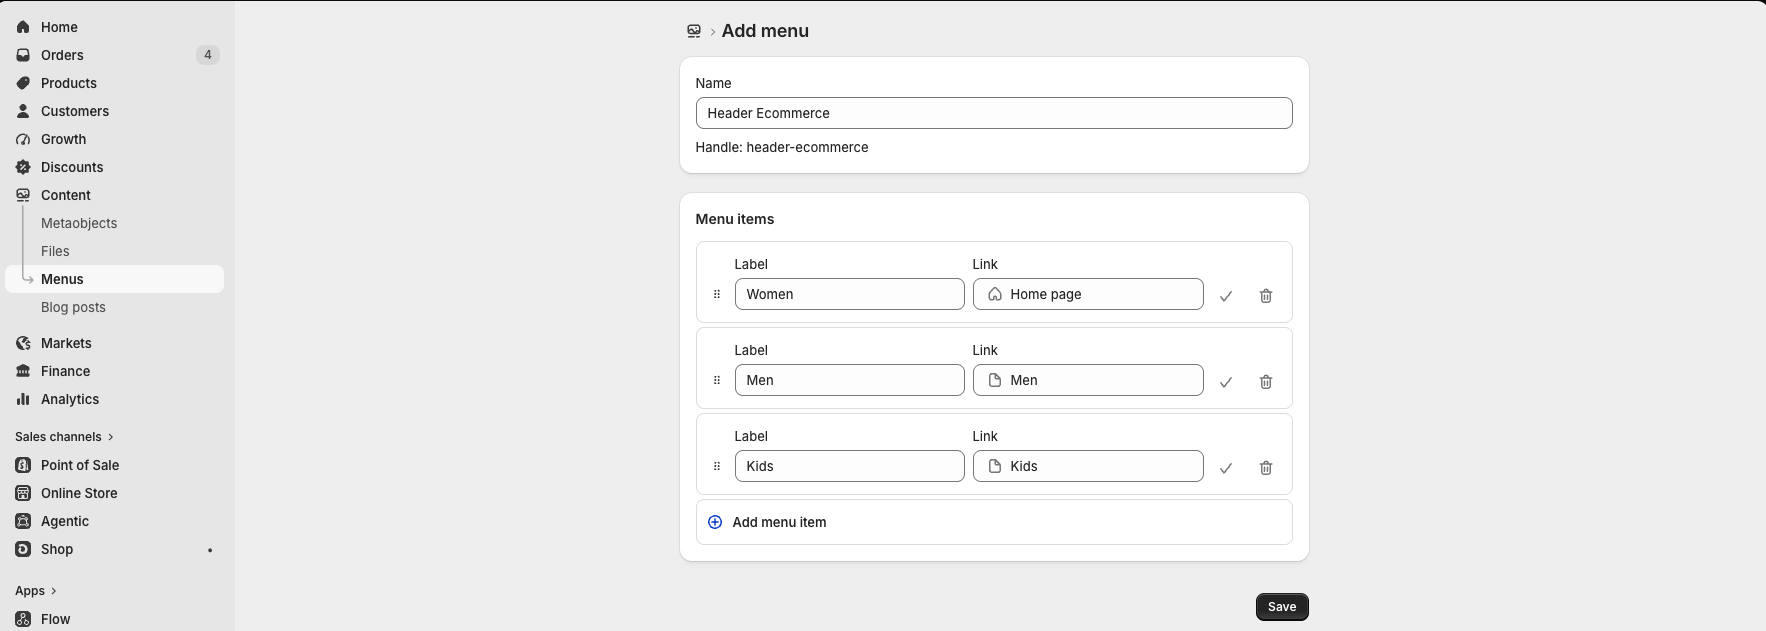
Task: Expand the Sales channels section
Action: [65, 437]
